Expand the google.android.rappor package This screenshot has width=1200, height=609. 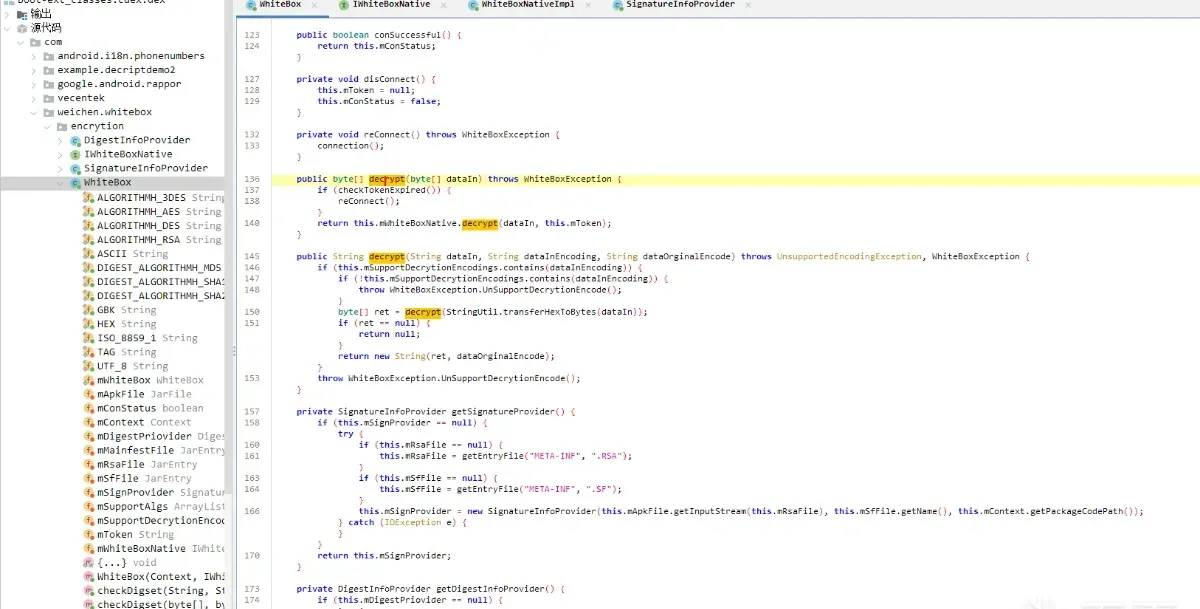pos(34,84)
